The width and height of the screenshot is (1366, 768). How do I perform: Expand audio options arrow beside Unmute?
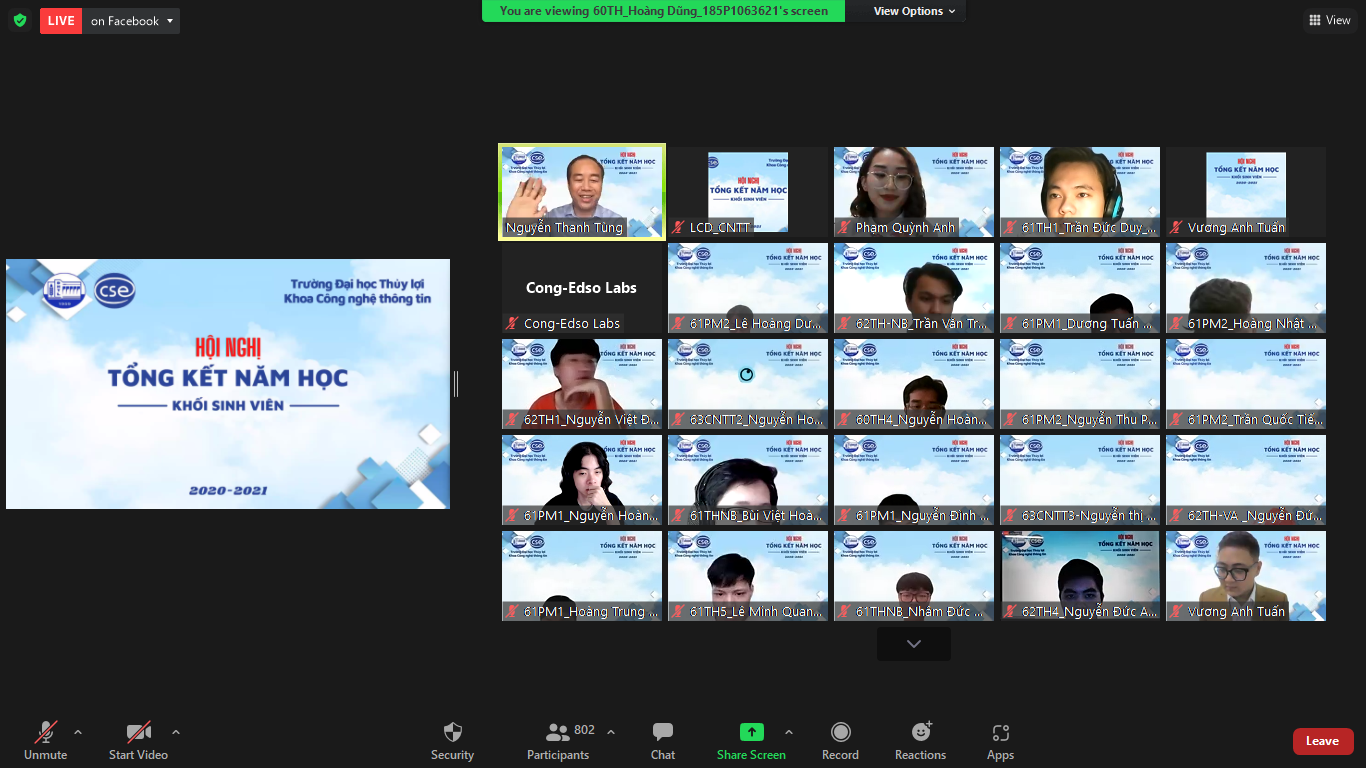coord(78,731)
